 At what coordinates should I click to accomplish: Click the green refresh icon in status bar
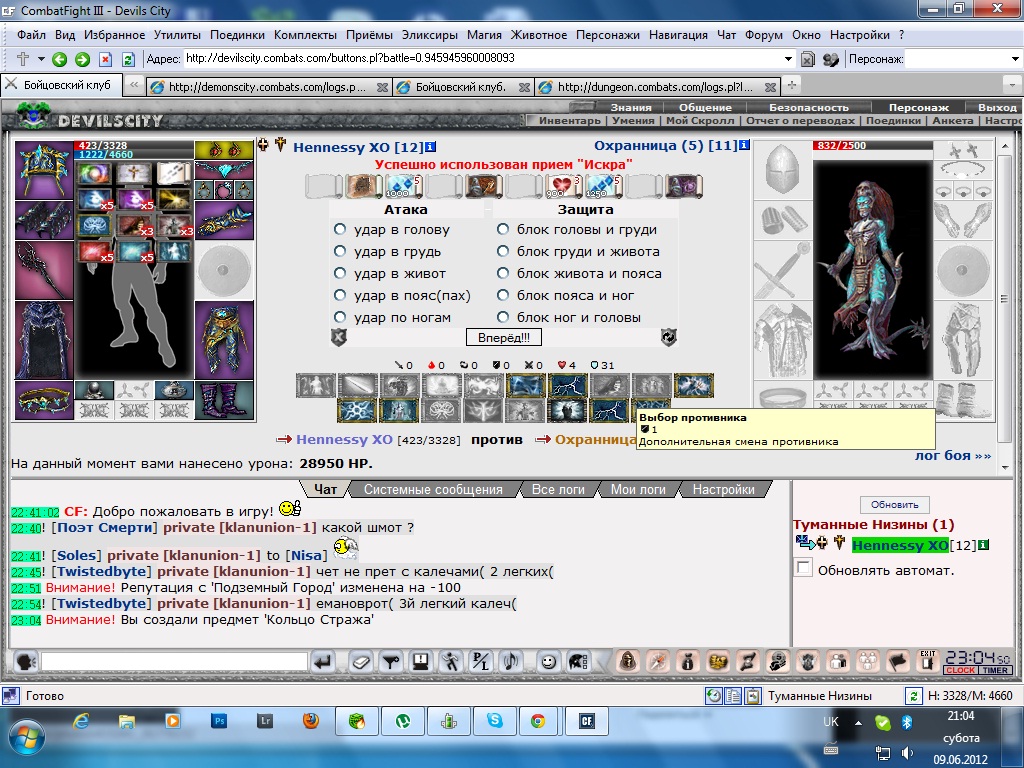point(913,696)
